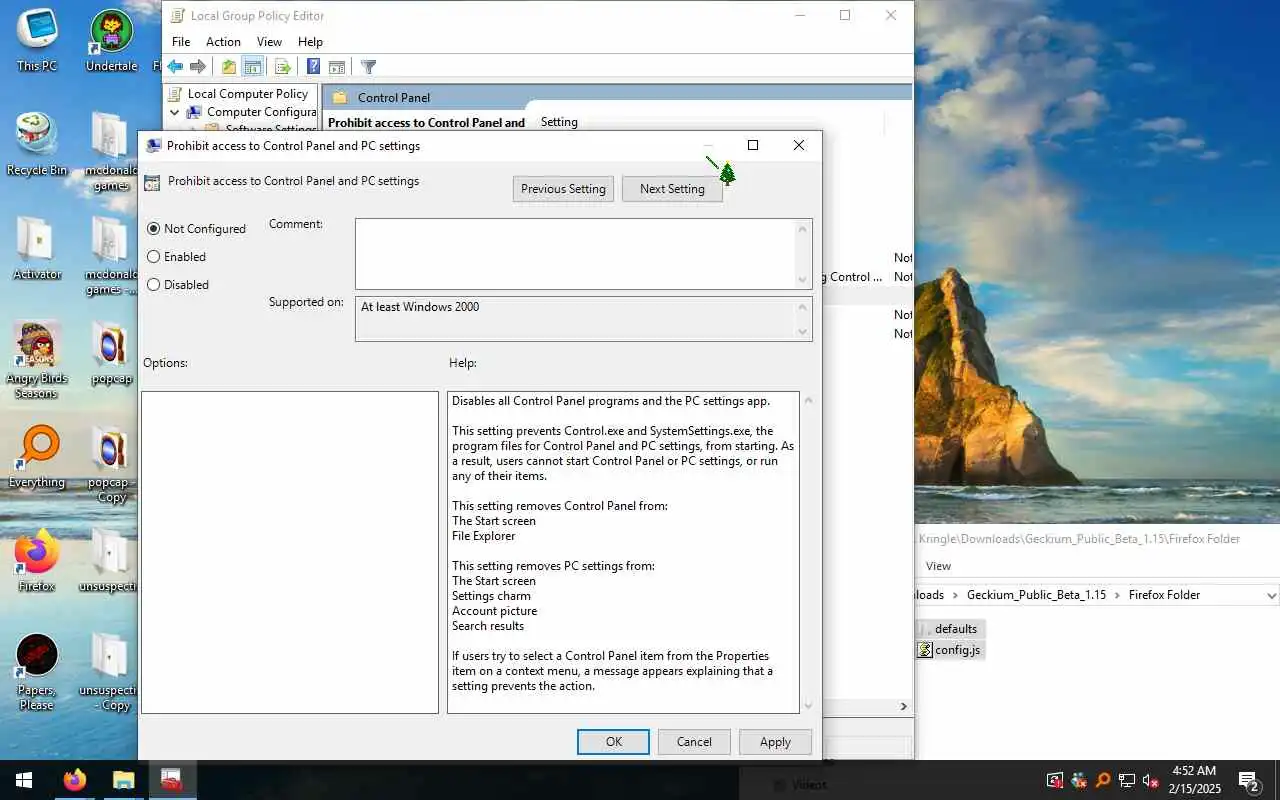Open the notification center icon
The image size is (1280, 800).
[x=1248, y=780]
